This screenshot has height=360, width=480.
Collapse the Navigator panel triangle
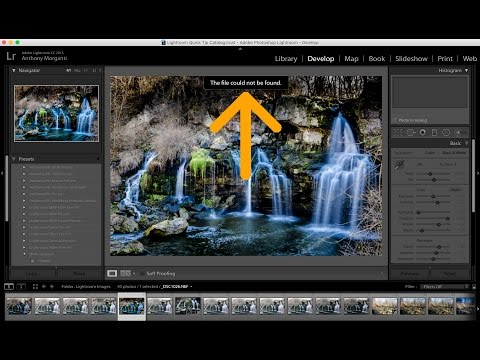pos(14,70)
